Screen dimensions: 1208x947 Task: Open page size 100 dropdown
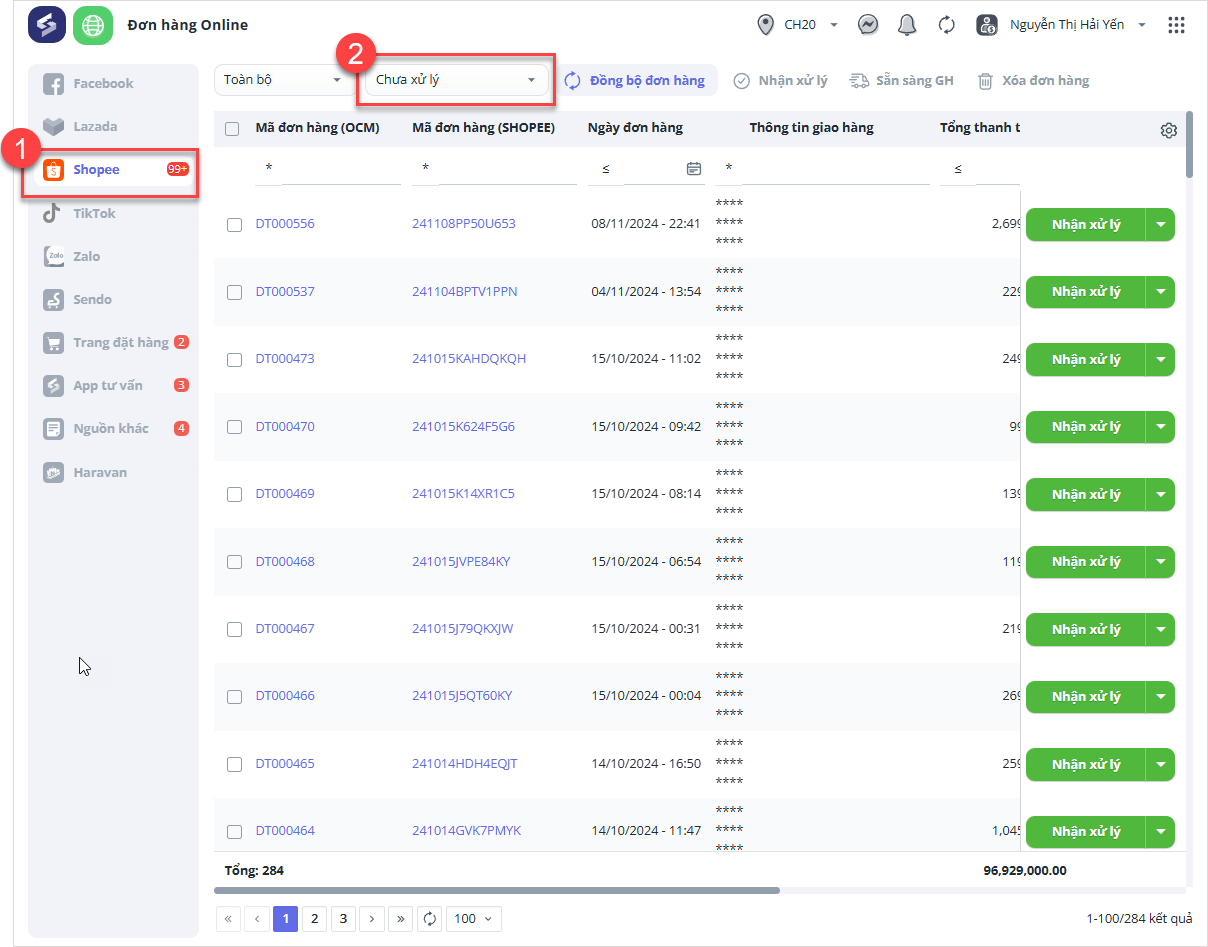(x=474, y=918)
